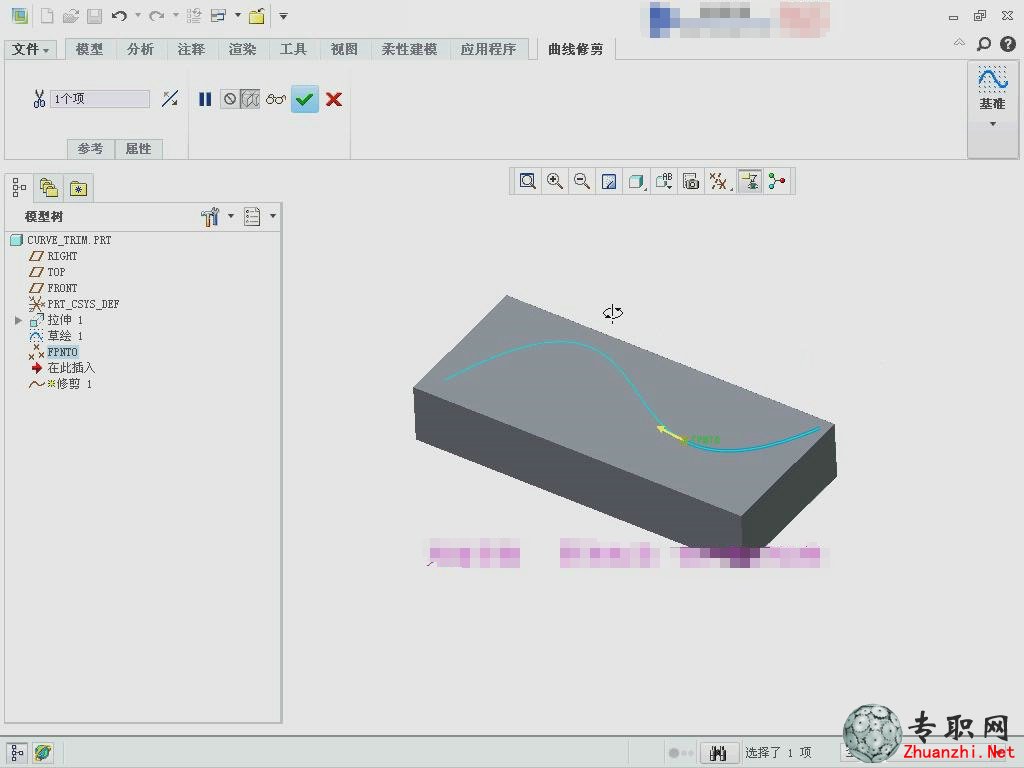Expand the 拉伸 1 tree node
This screenshot has height=768, width=1024.
[x=18, y=320]
